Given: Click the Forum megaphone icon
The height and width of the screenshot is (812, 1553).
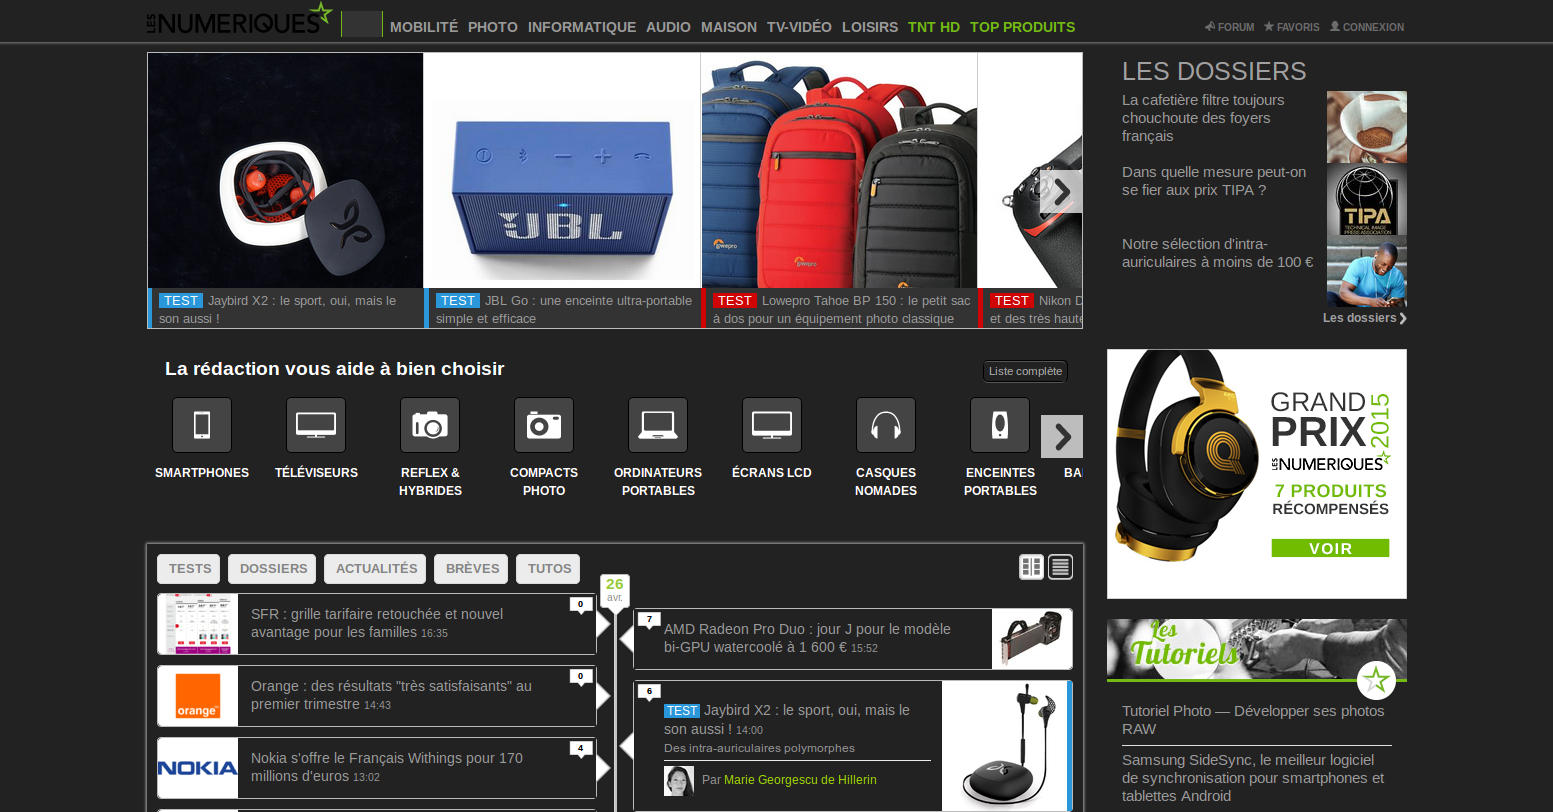Looking at the screenshot, I should pos(1210,27).
